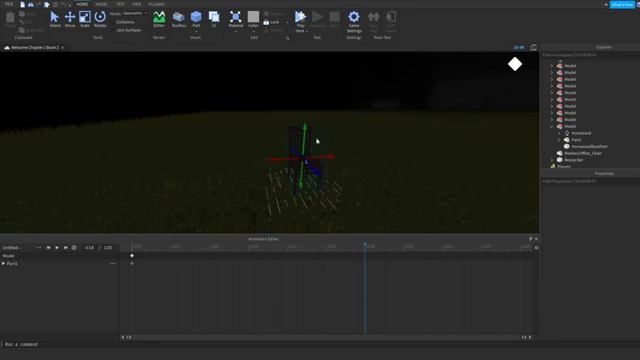Toggle the Collisions checkbox
This screenshot has width=640, height=360.
click(125, 22)
